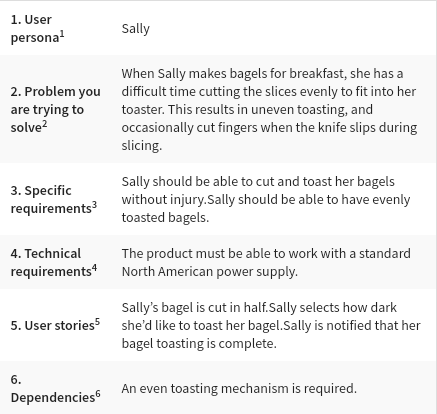Open footnote 6 after Dependencies

point(98,394)
